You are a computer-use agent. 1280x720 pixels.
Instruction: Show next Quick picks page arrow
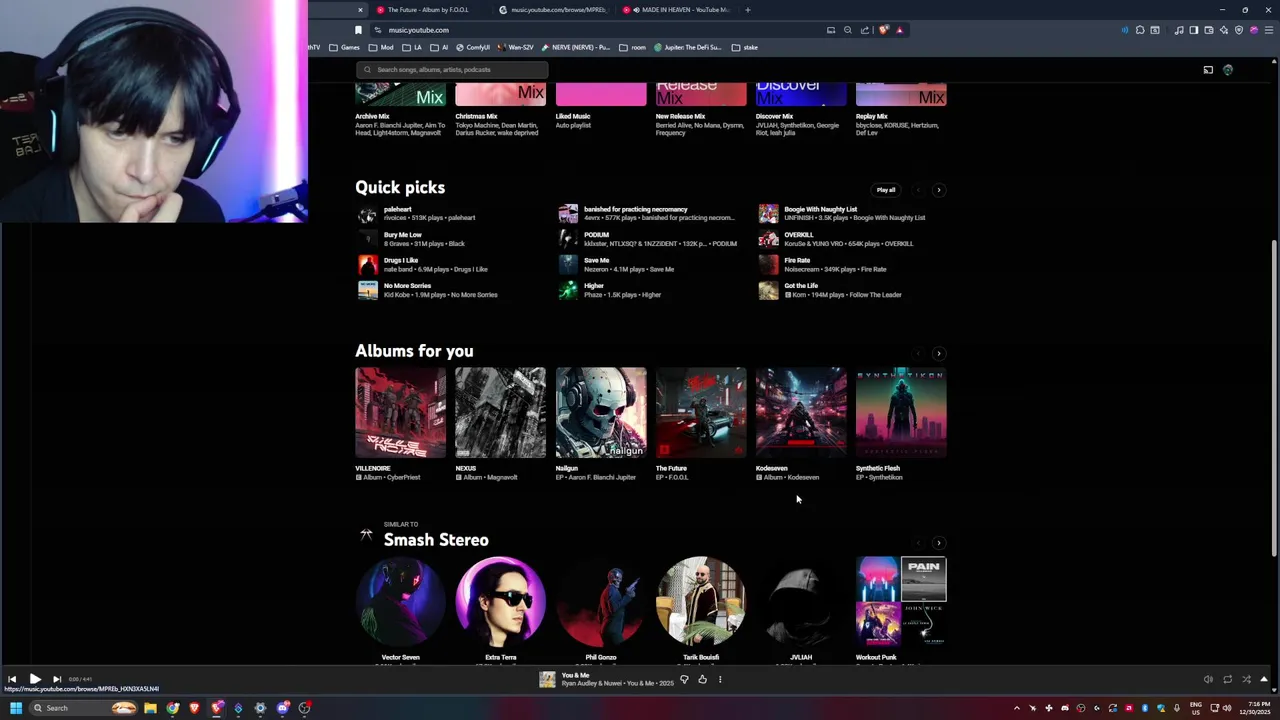point(938,190)
